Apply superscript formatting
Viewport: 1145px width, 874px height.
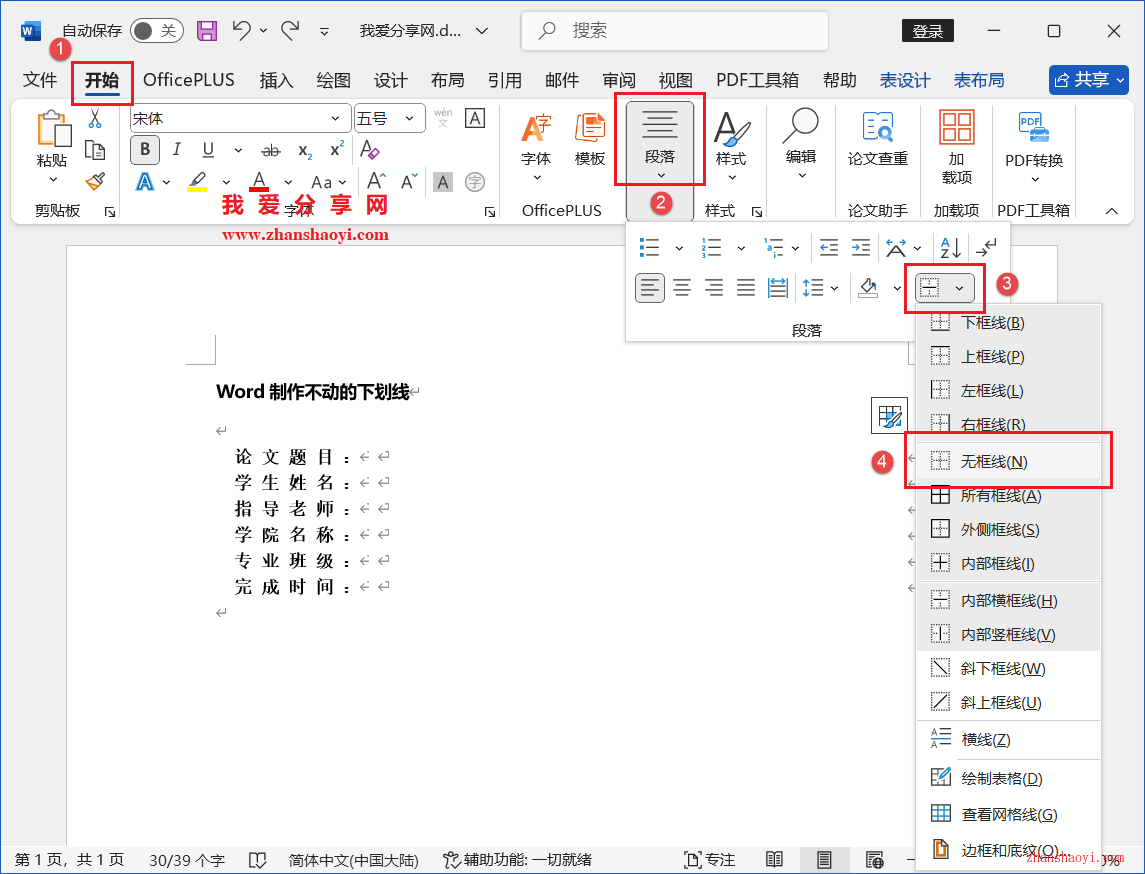337,149
